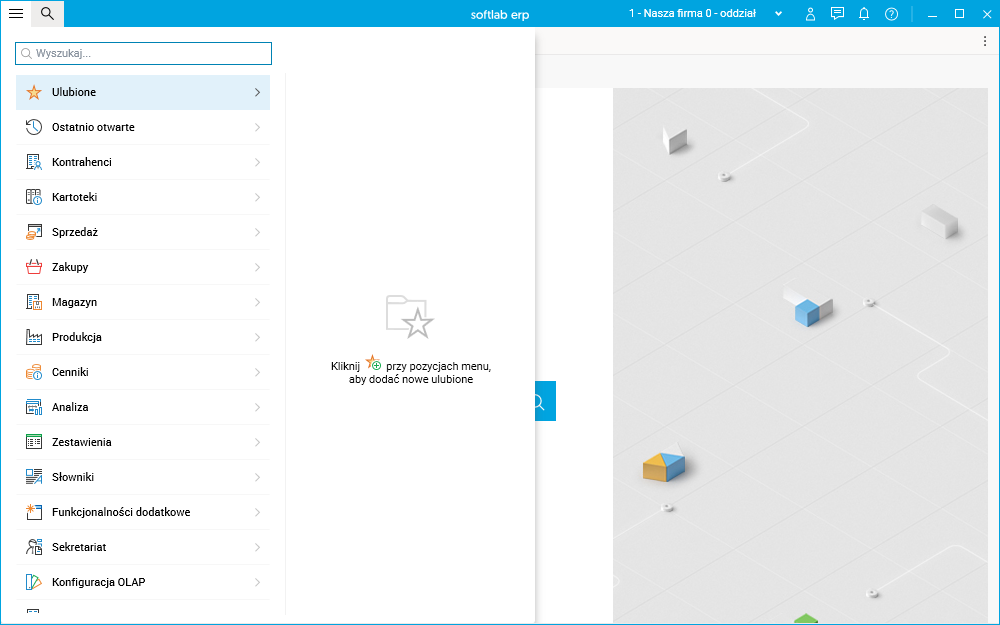Expand the Konfiguracja OLAP chevron
Image resolution: width=1000 pixels, height=625 pixels.
pos(258,582)
